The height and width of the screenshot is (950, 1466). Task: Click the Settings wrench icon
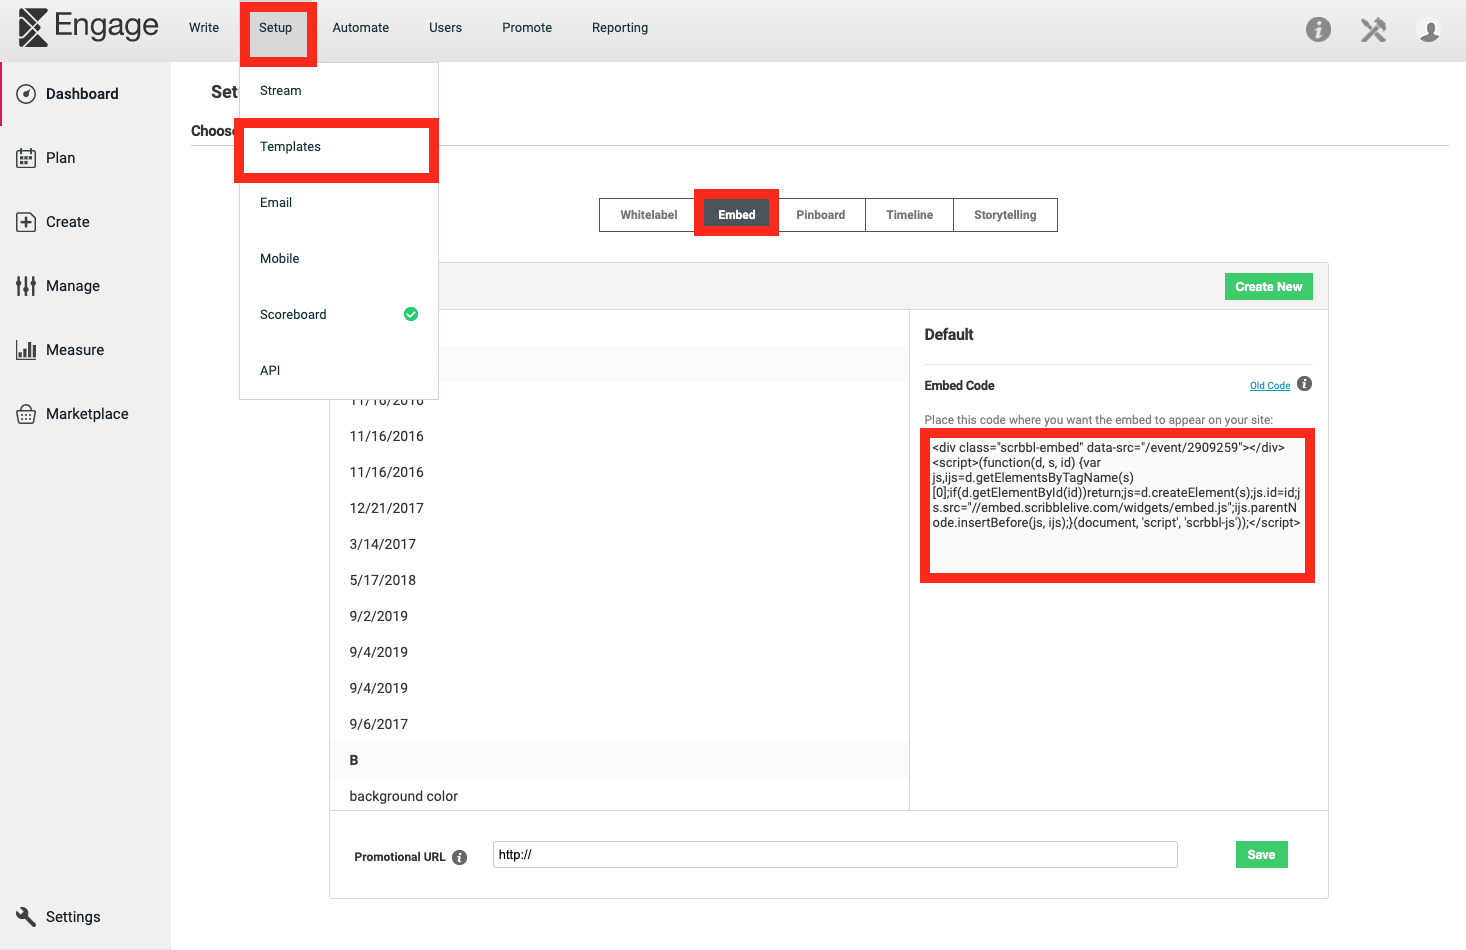[26, 916]
